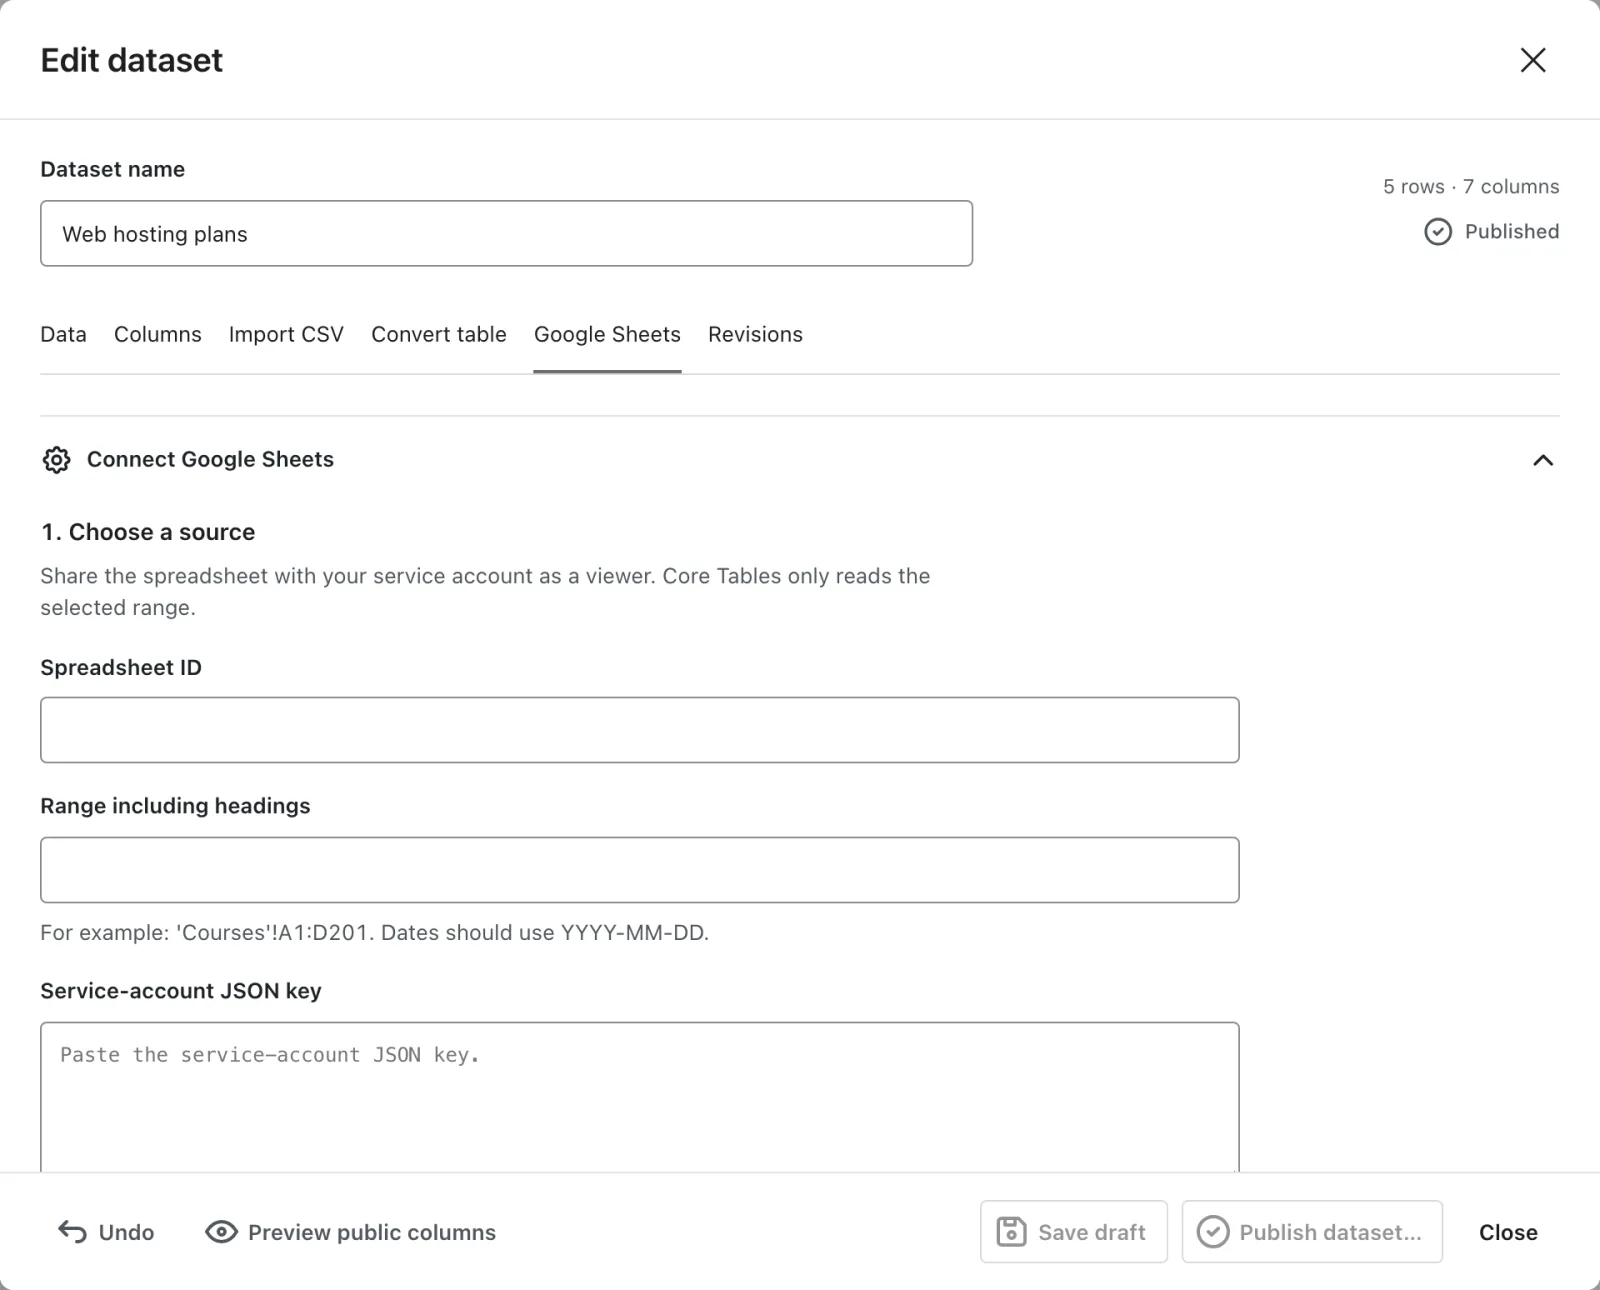Click the 'For example: Courses' hint text

[374, 932]
